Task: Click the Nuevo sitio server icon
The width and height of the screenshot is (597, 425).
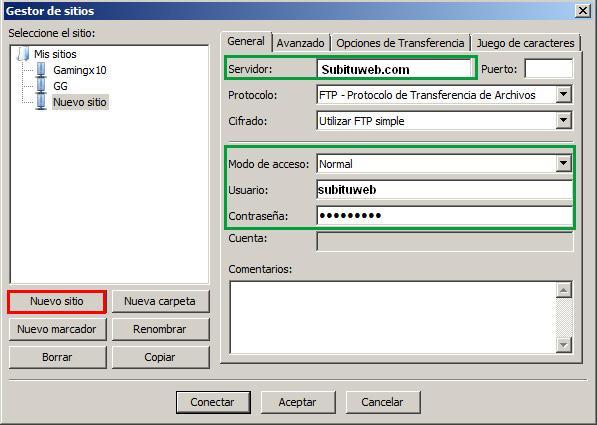Action: pyautogui.click(x=41, y=102)
